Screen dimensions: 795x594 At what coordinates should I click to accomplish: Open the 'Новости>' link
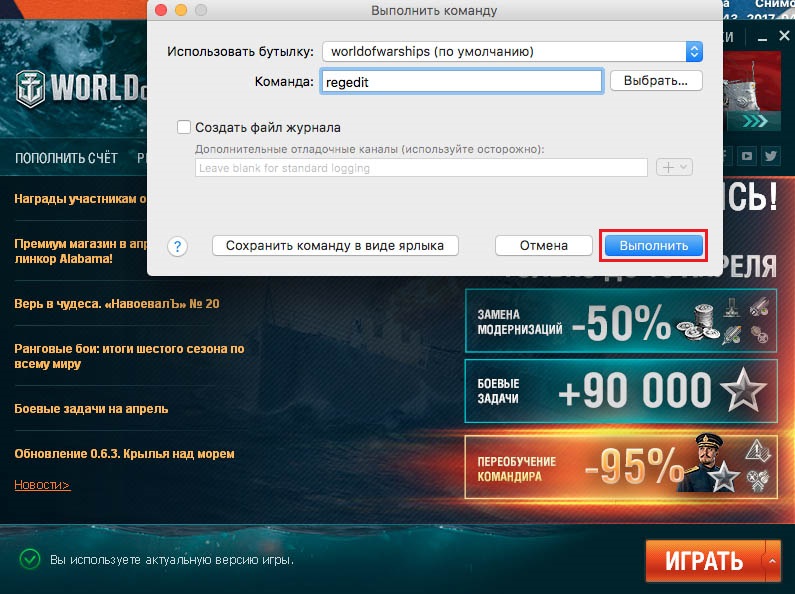click(x=42, y=485)
